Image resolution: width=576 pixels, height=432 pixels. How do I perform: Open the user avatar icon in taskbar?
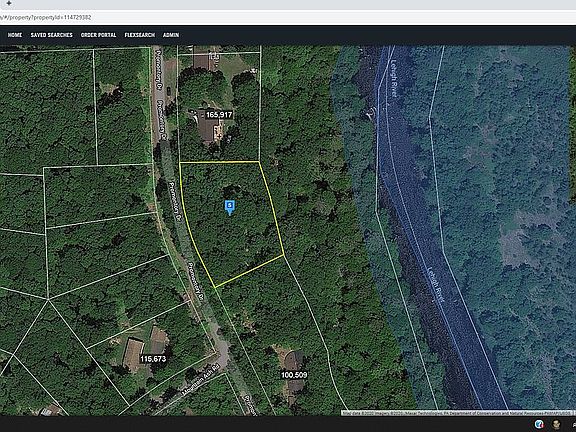click(556, 424)
